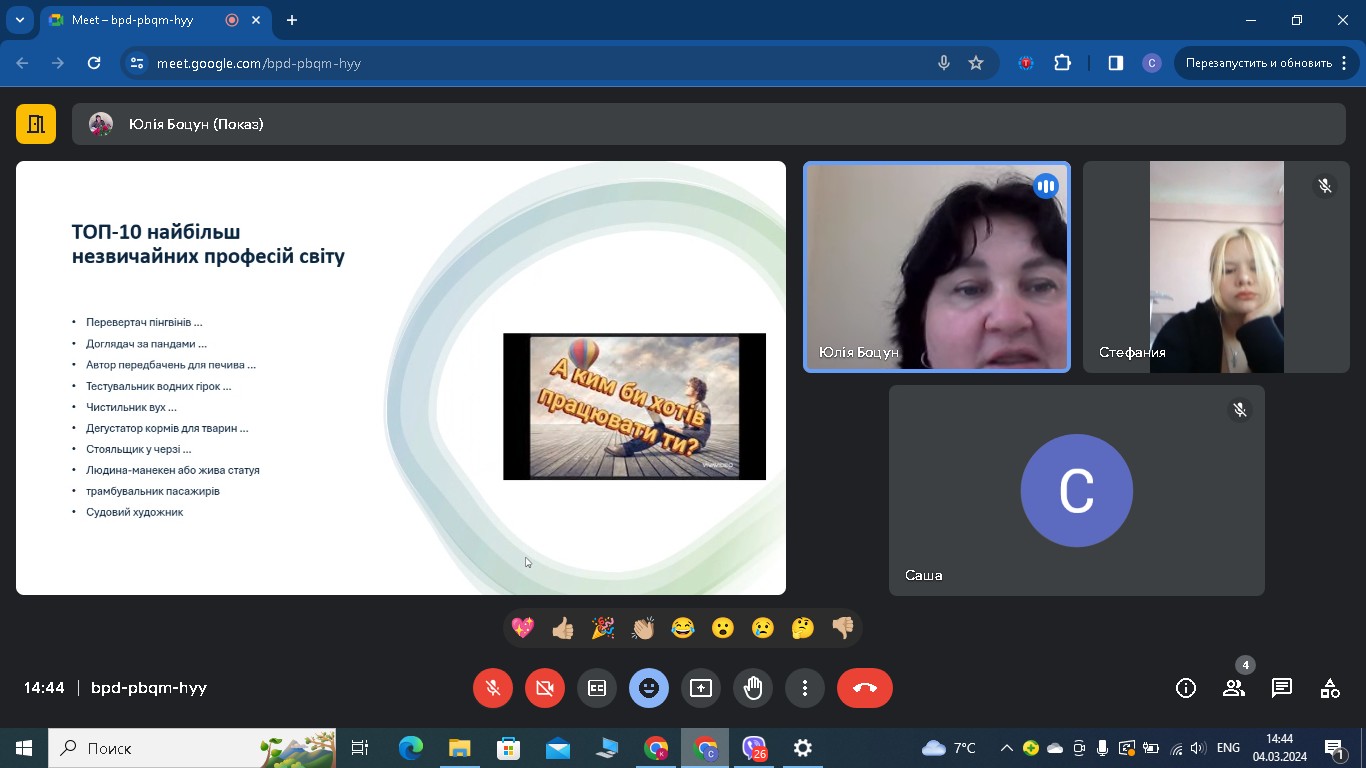Raise your hand in the meeting
Screen dimensions: 1366x768
point(753,688)
